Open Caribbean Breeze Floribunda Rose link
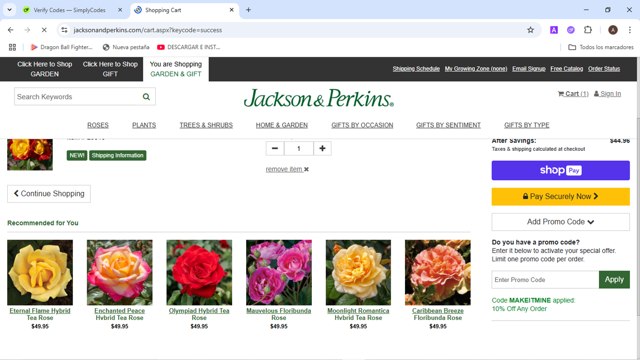This screenshot has height=360, width=640. tap(438, 314)
